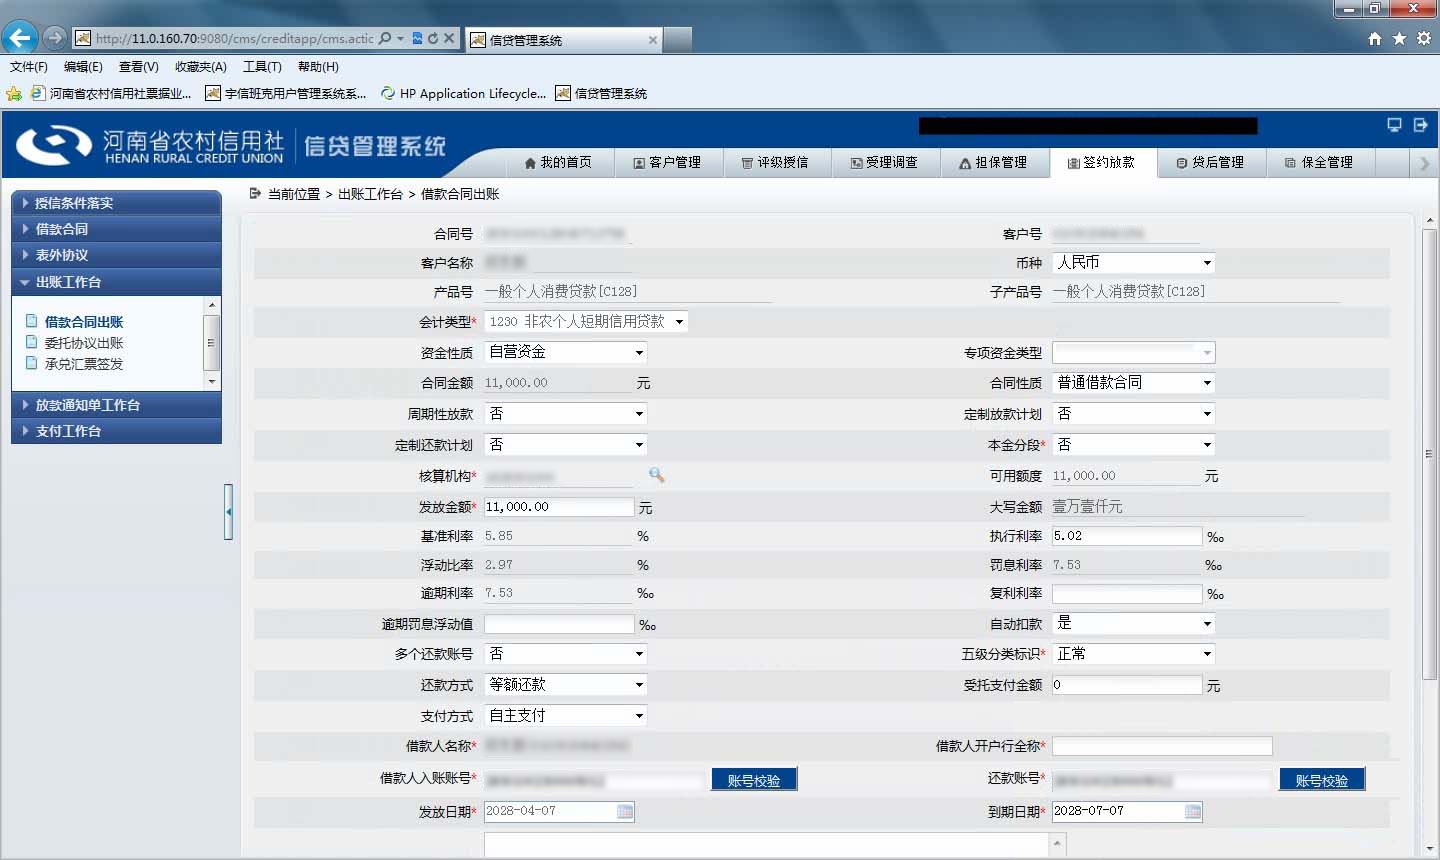The image size is (1440, 860).
Task: Expand the 放款通知单工作台 section
Action: pos(116,405)
